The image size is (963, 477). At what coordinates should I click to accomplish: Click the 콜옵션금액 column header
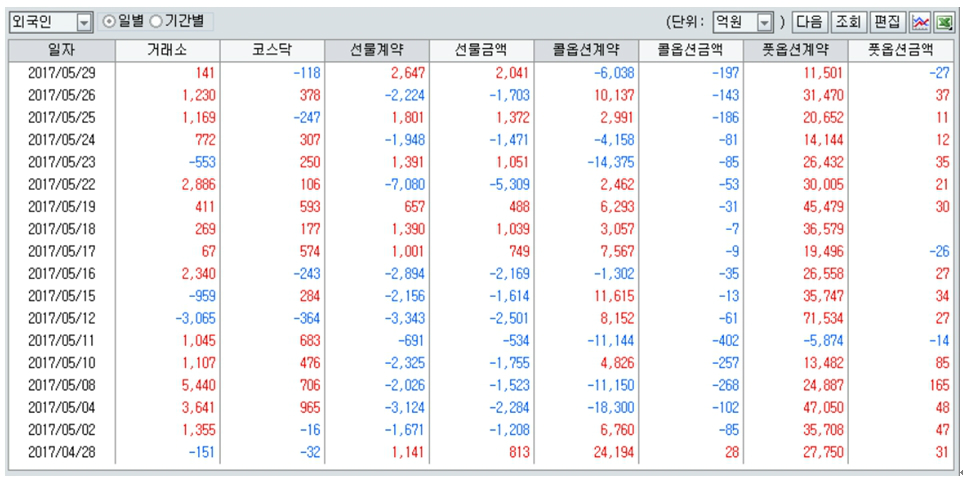(x=691, y=48)
